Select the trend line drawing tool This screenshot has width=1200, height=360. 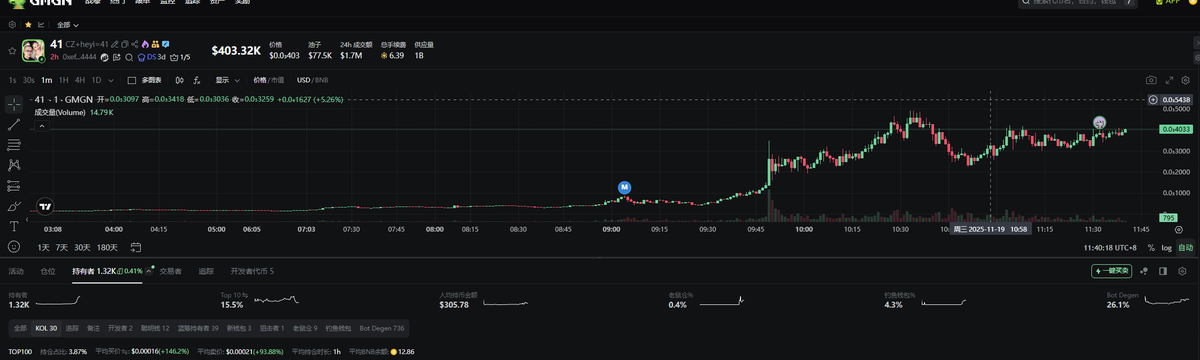coord(14,124)
